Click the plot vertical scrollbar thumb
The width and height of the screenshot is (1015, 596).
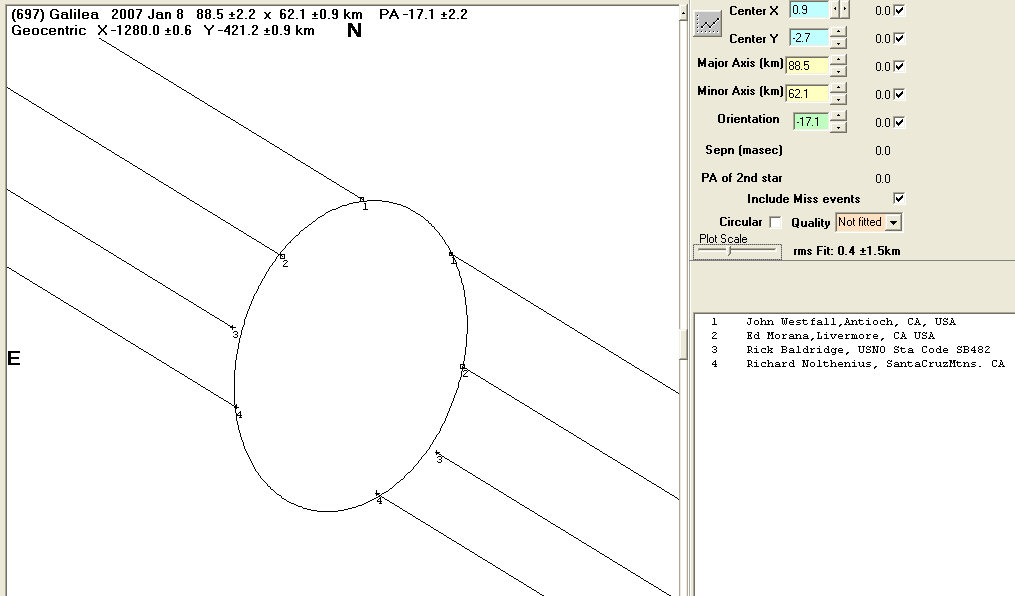(x=684, y=344)
